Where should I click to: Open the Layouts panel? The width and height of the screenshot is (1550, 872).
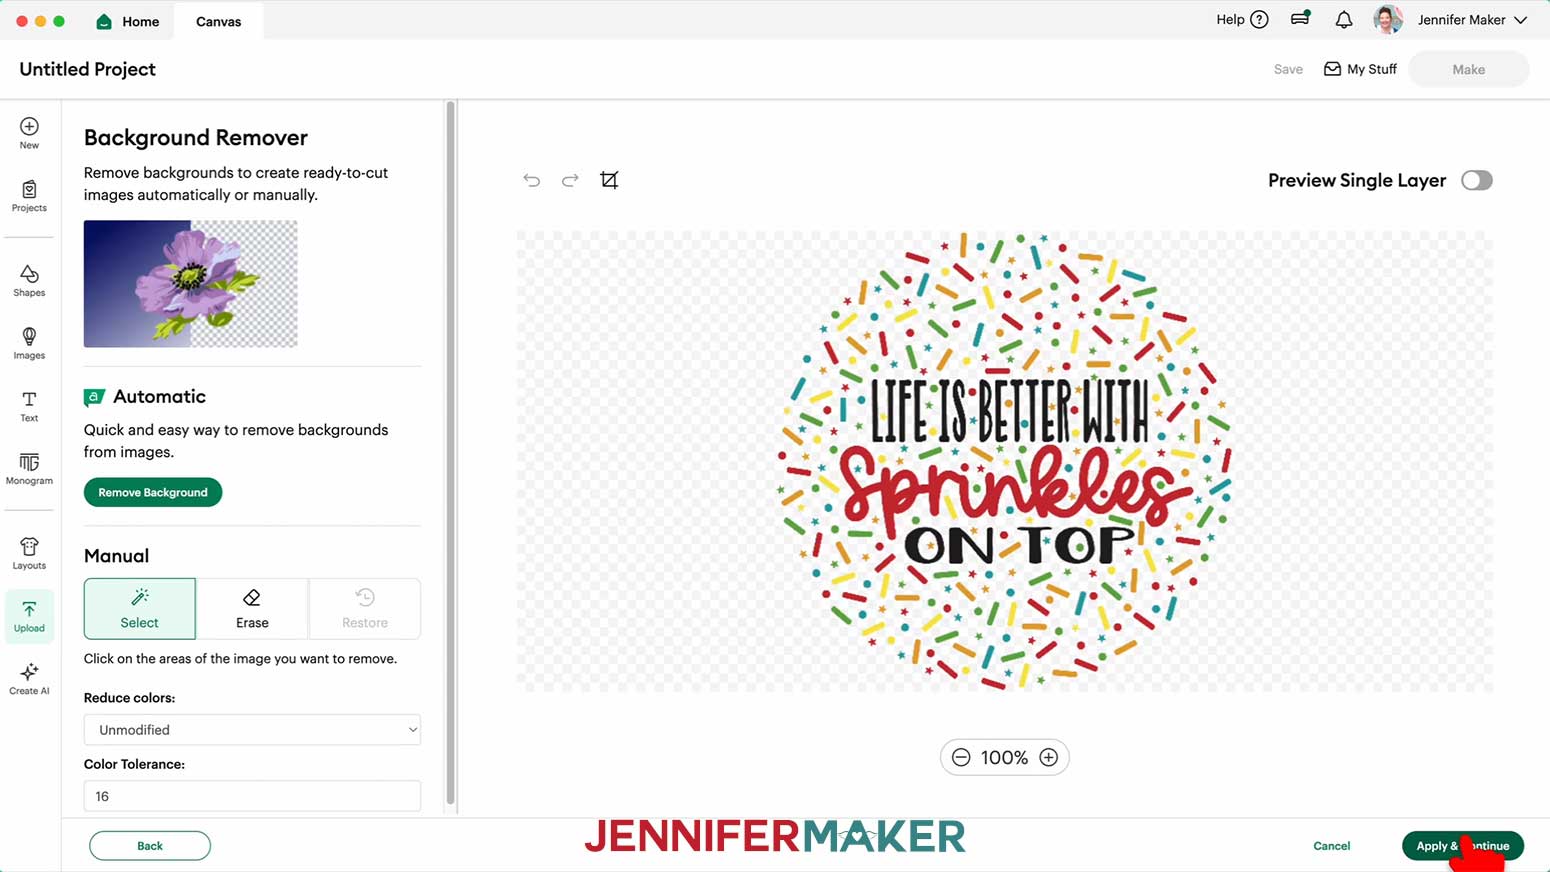click(x=29, y=553)
